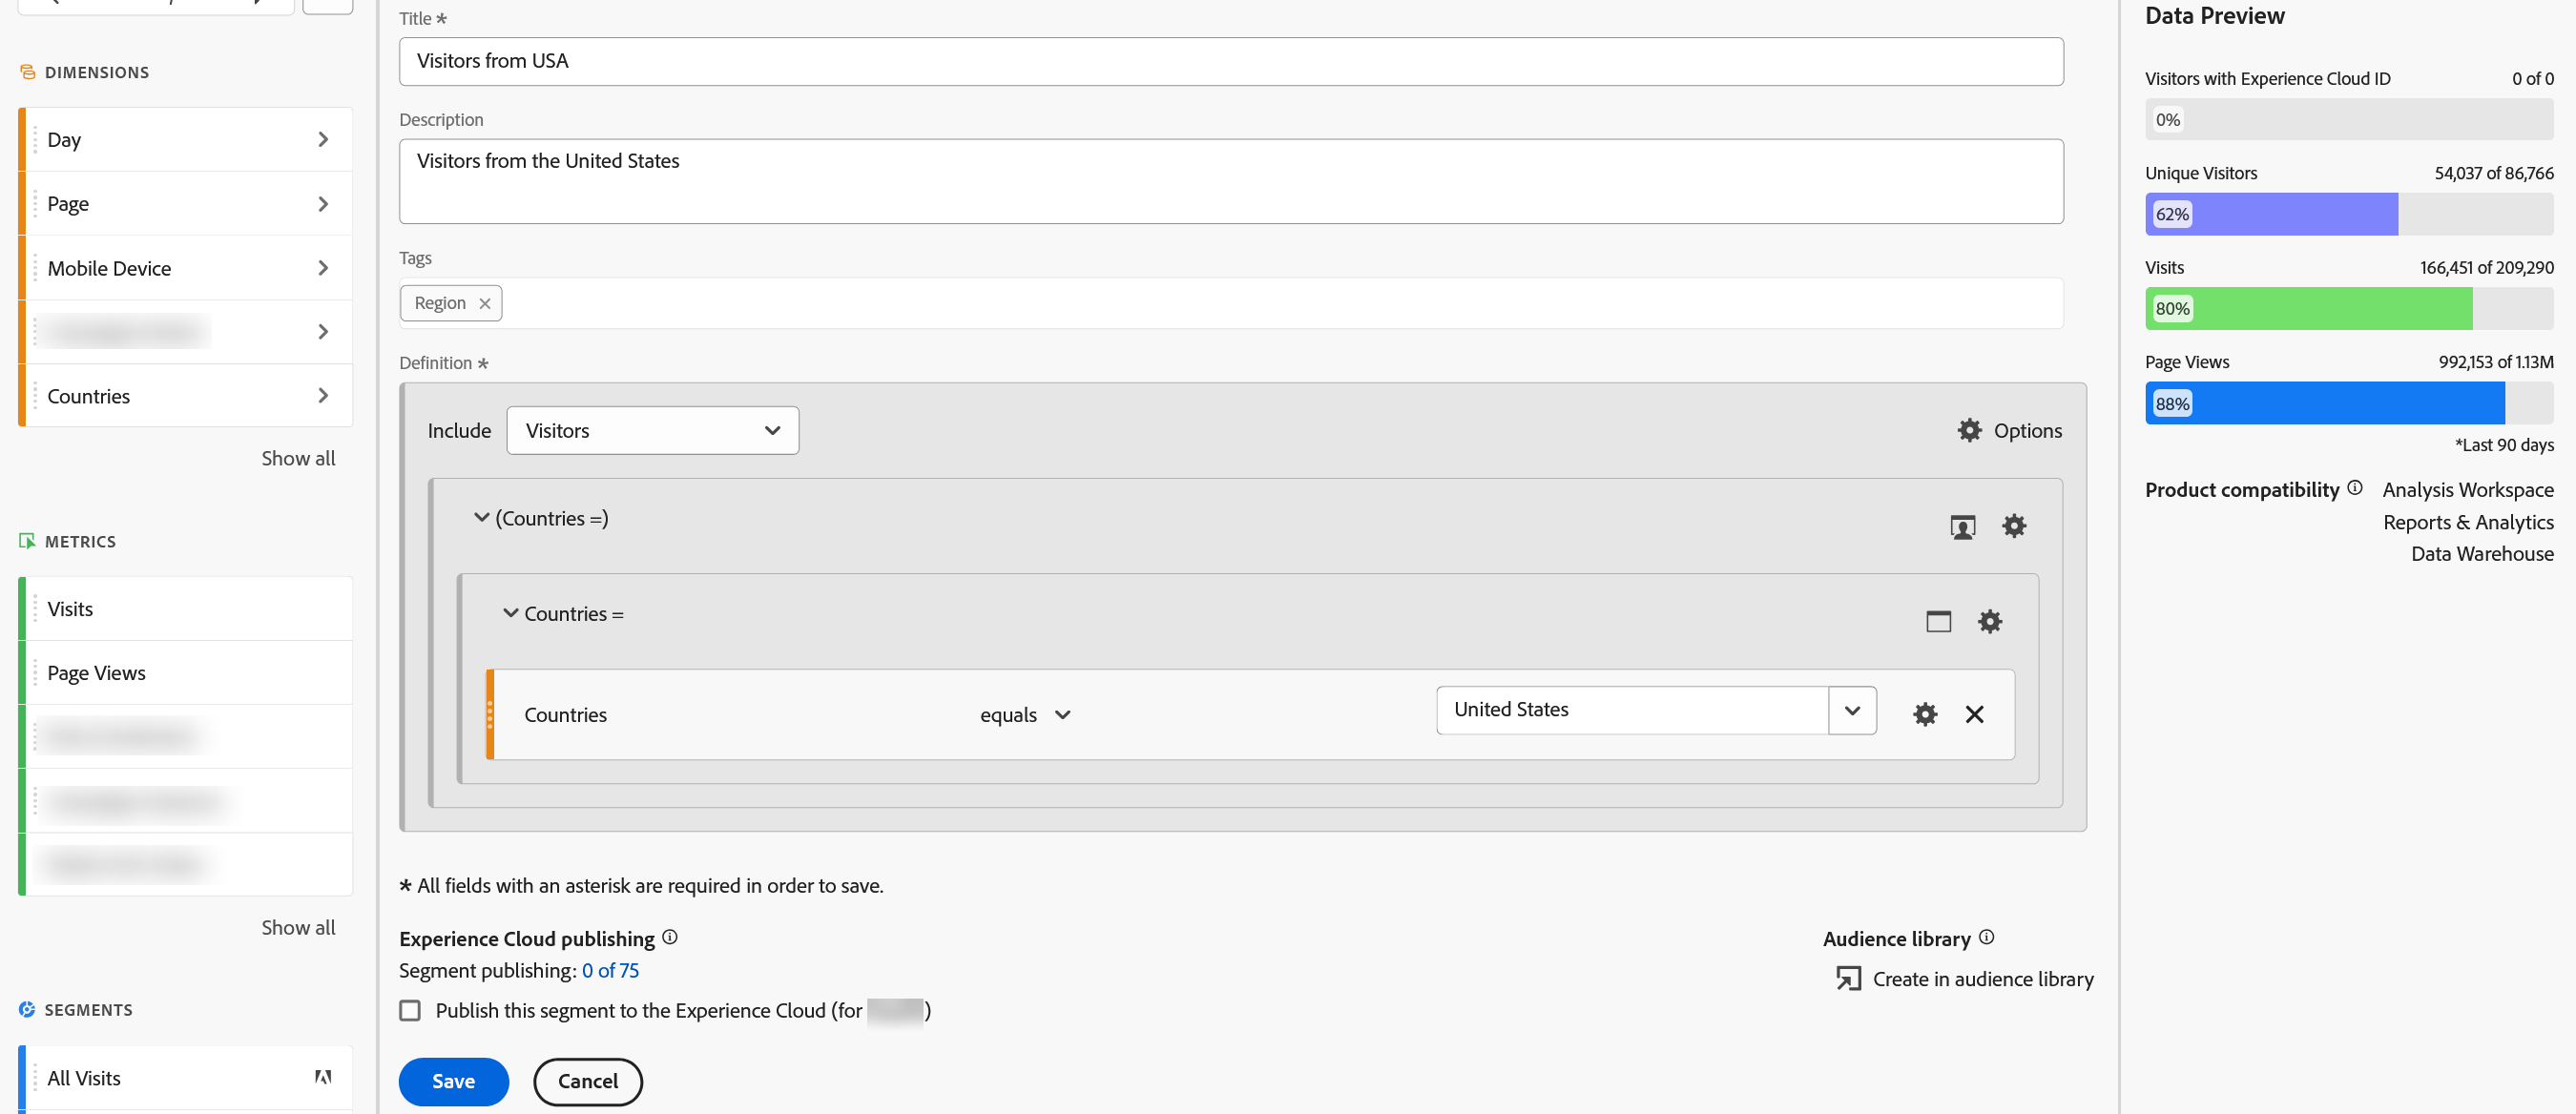The image size is (2576, 1114).
Task: Click the Data Preview heading
Action: pyautogui.click(x=2214, y=15)
